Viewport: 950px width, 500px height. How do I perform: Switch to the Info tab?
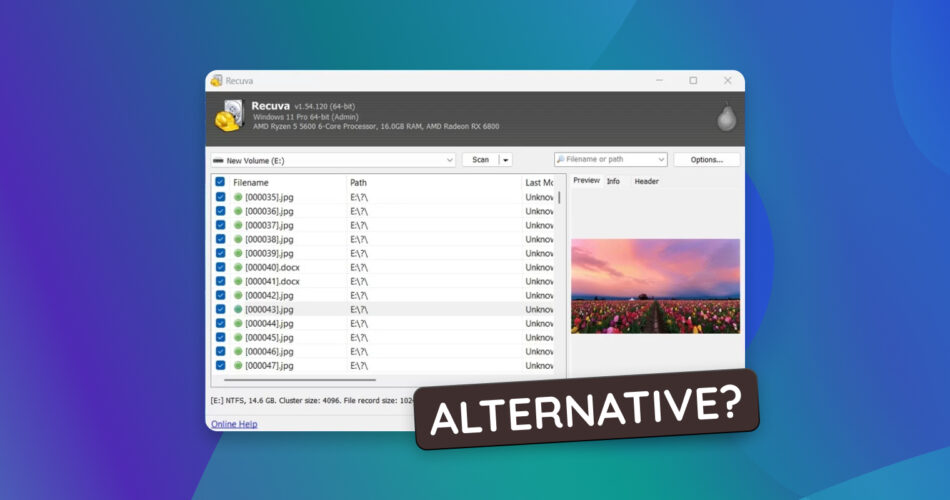(613, 181)
